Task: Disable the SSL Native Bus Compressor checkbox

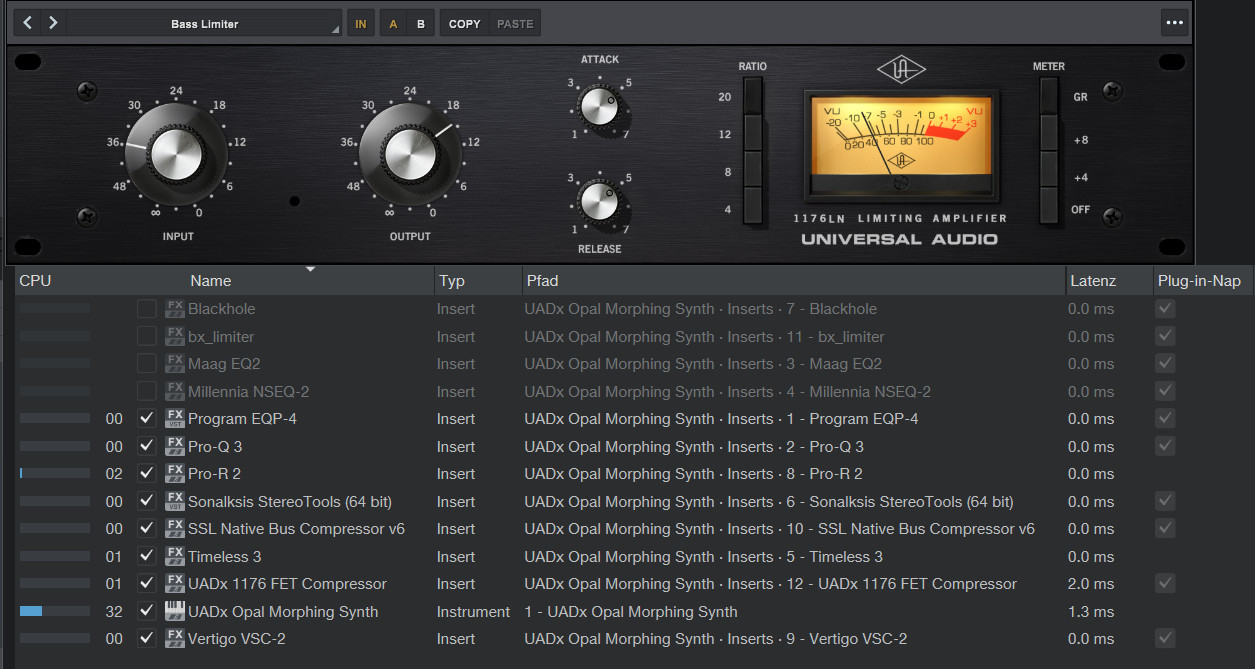Action: coord(147,529)
